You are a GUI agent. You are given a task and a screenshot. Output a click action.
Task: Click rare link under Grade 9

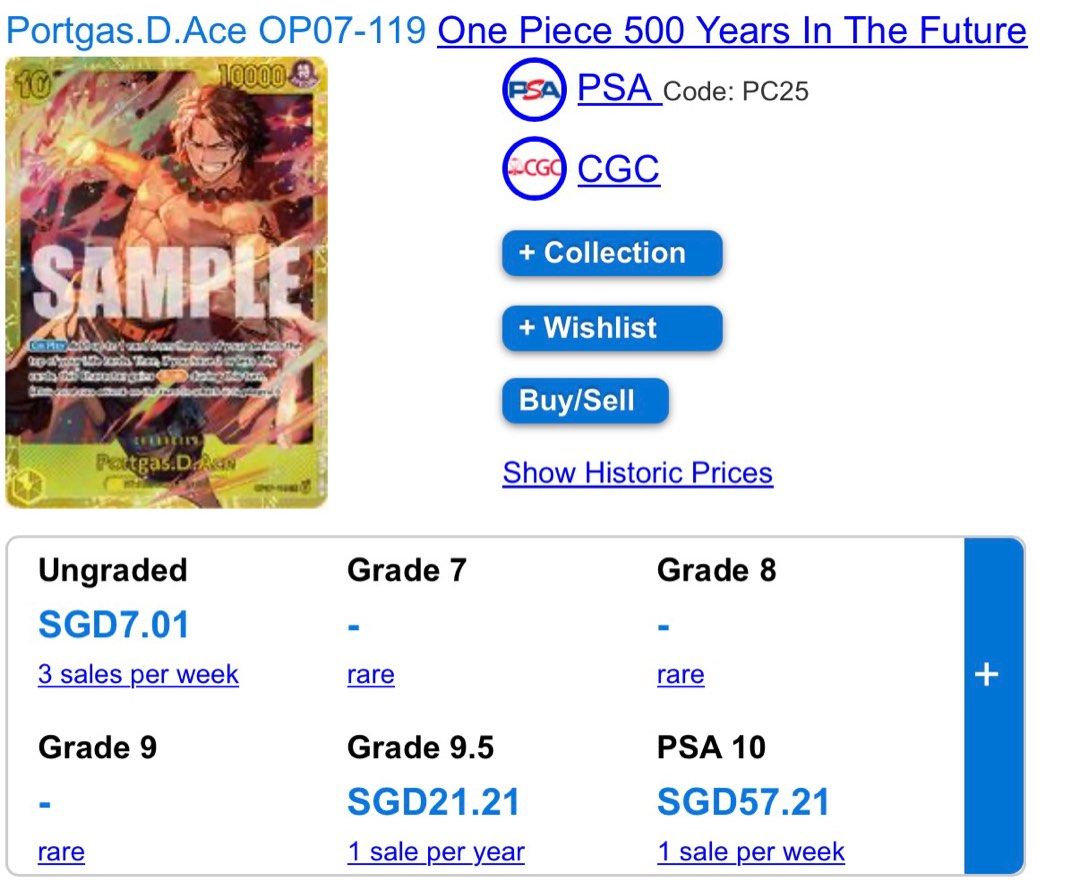click(x=61, y=852)
